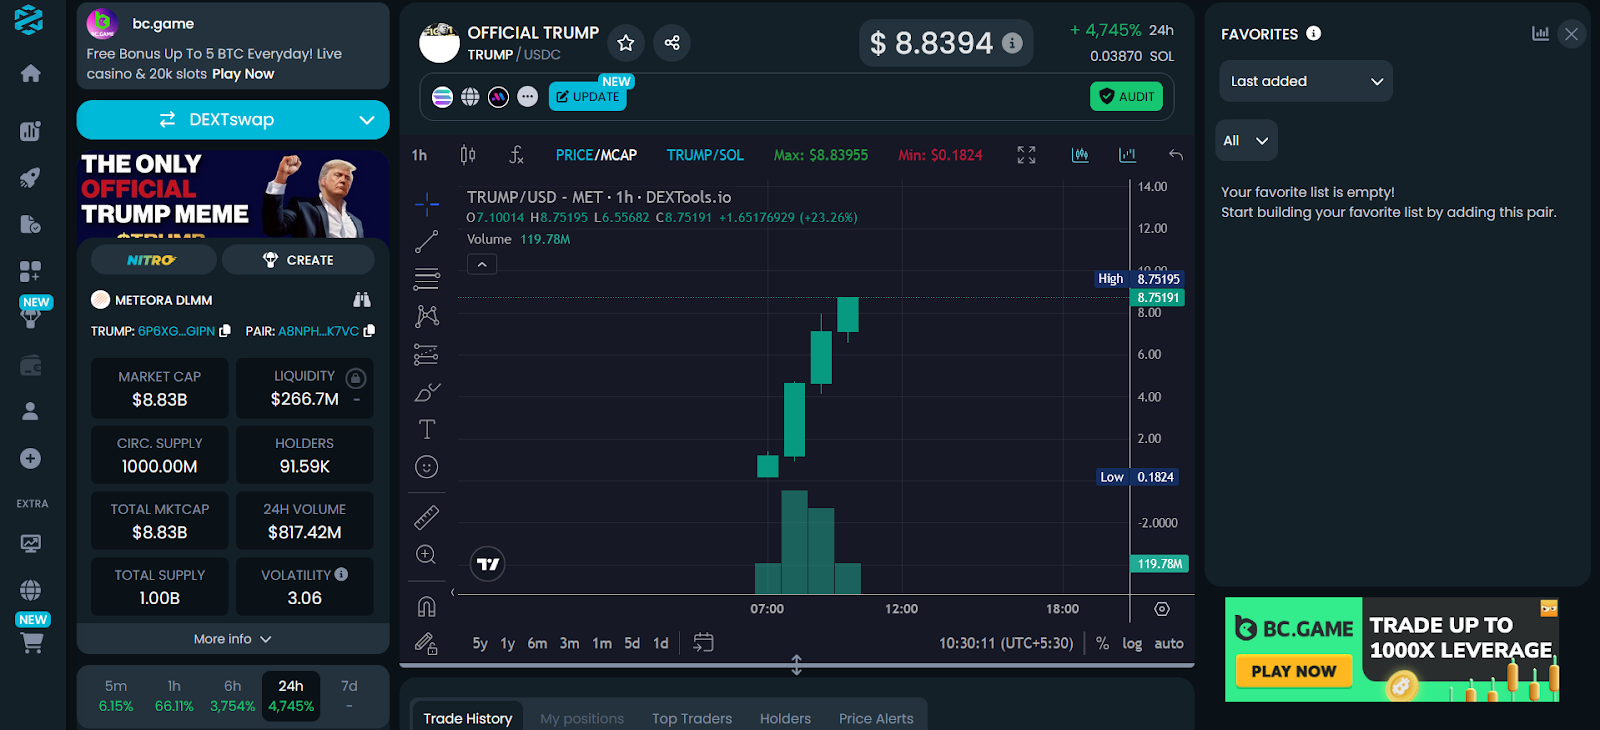Screen dimensions: 1600x730
Task: Expand More info section
Action: click(x=233, y=639)
